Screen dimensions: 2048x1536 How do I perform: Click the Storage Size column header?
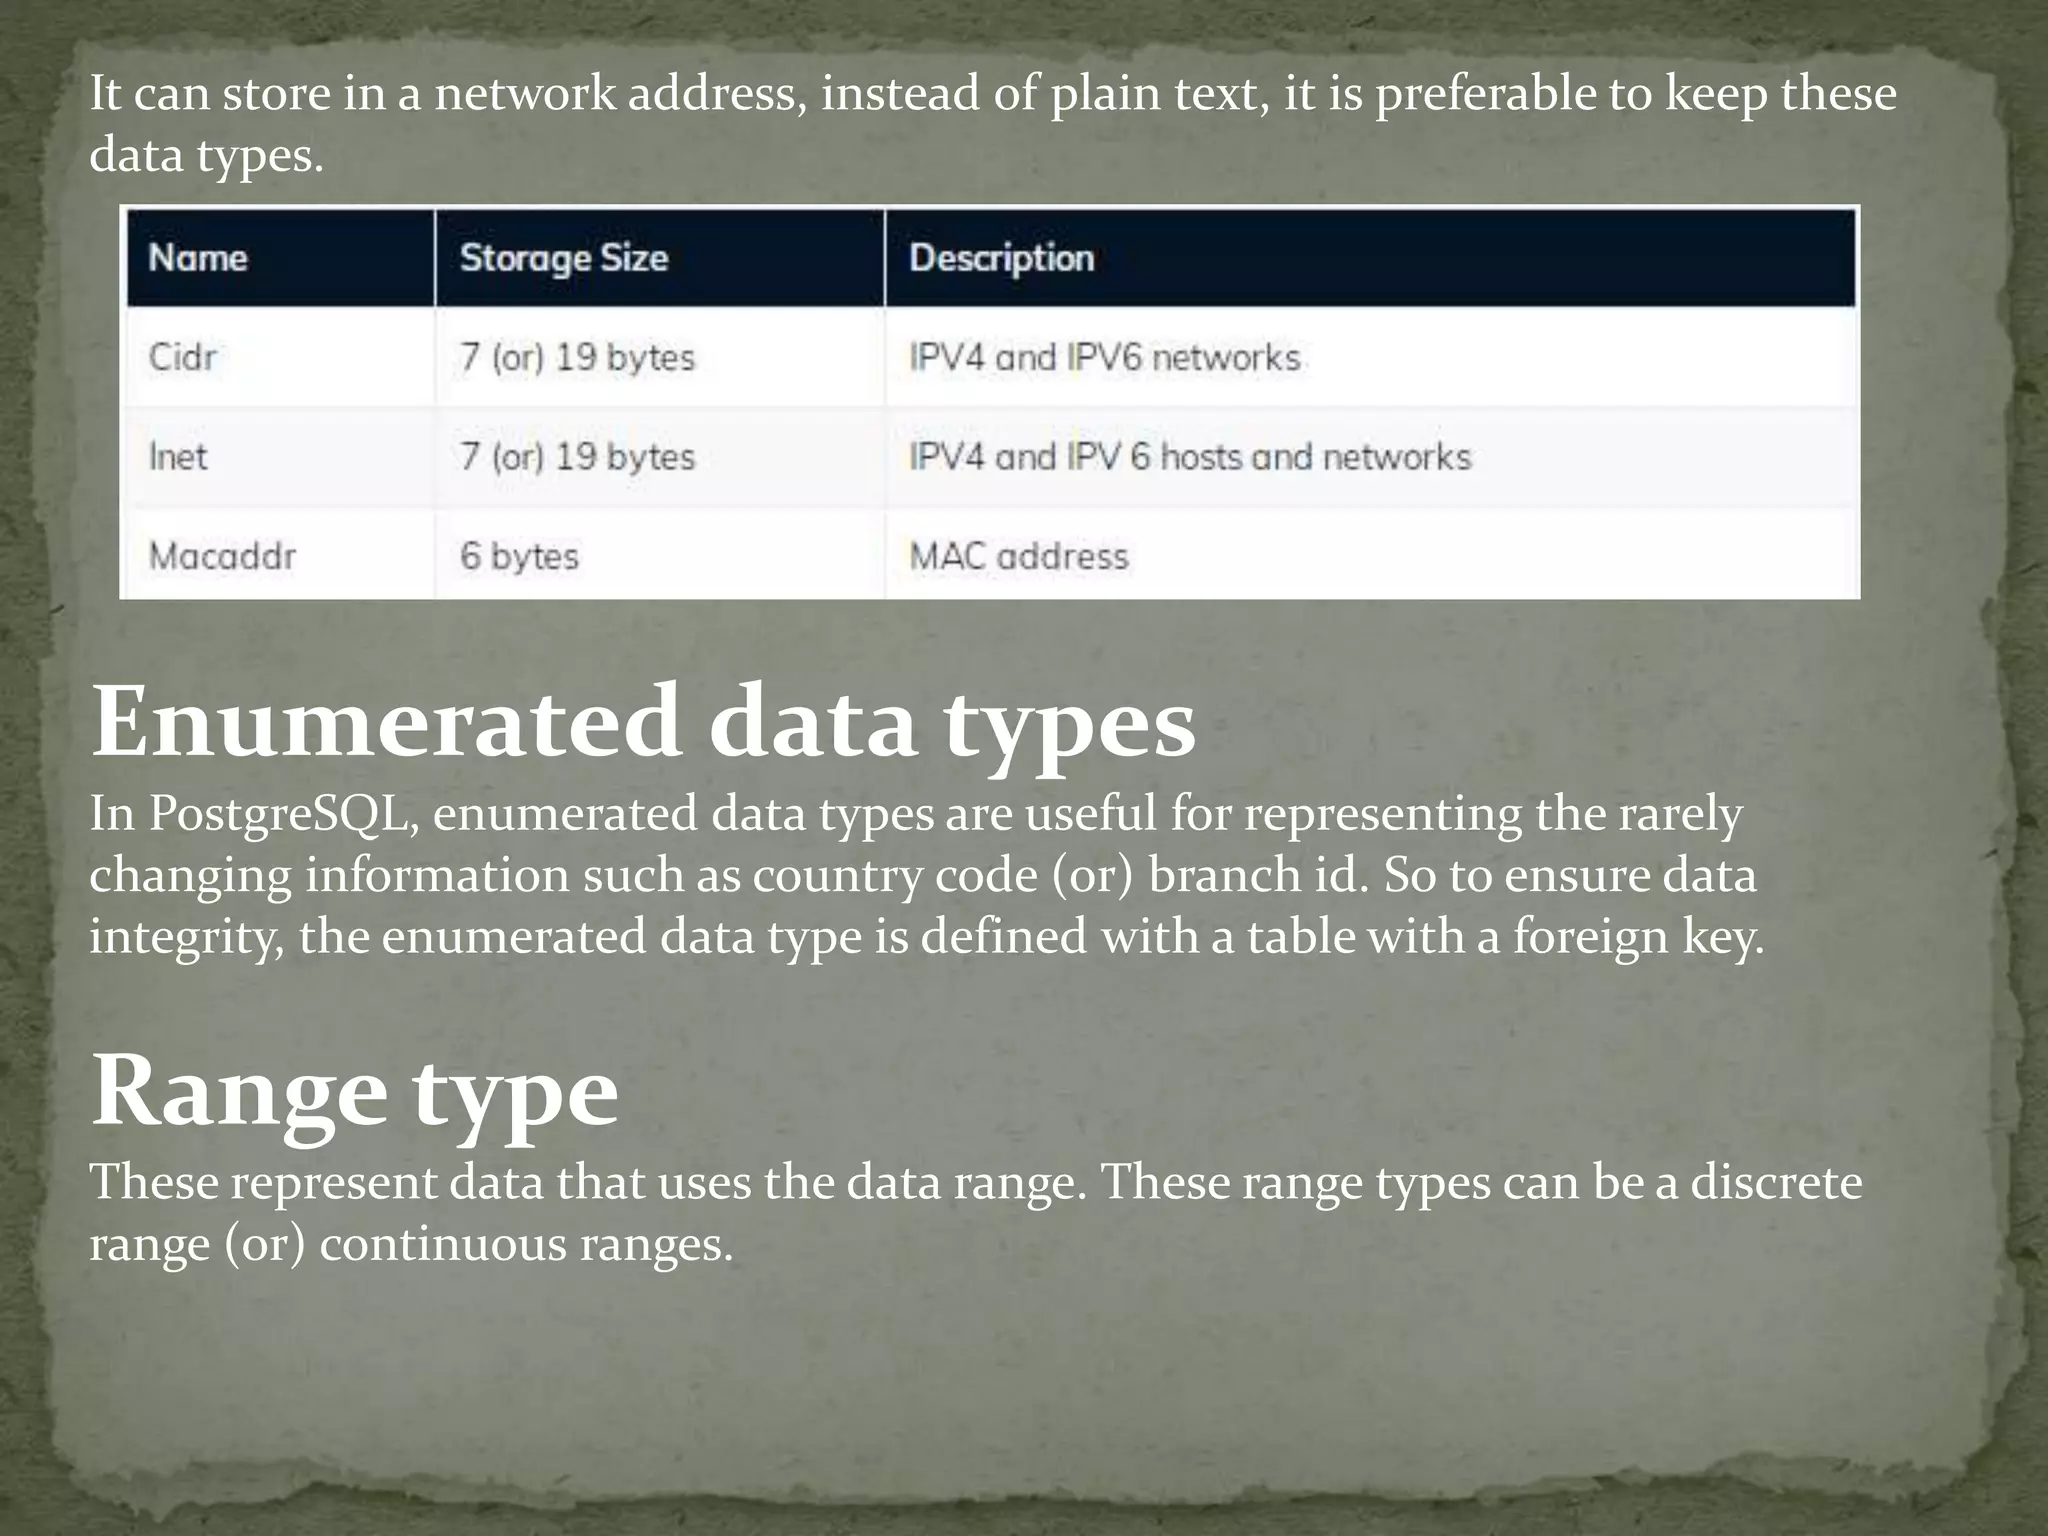[x=660, y=258]
